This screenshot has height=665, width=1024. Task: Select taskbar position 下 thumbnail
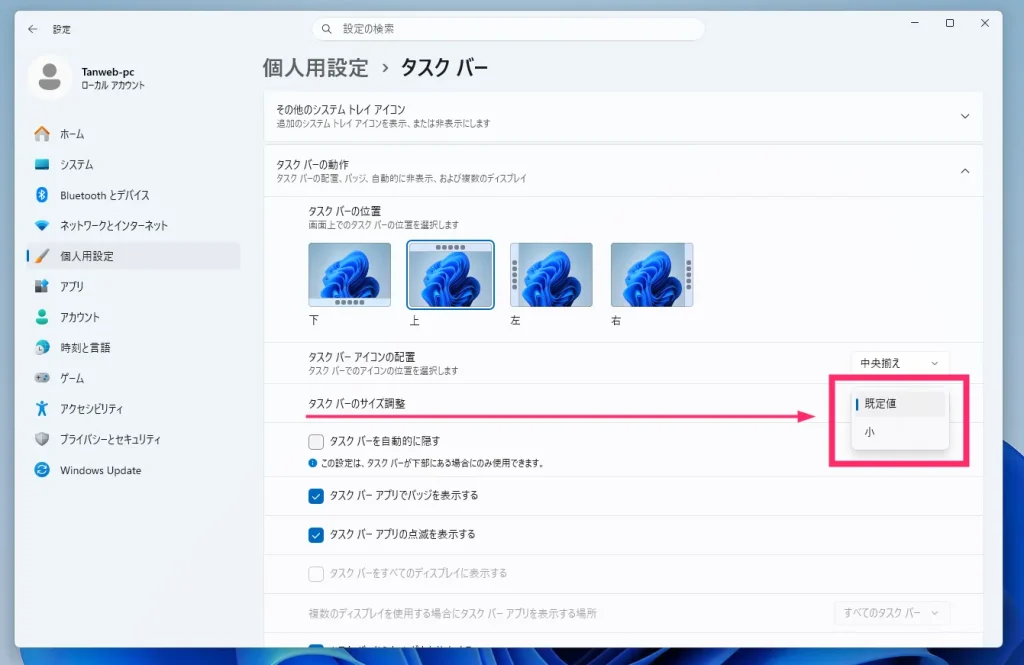click(x=349, y=275)
